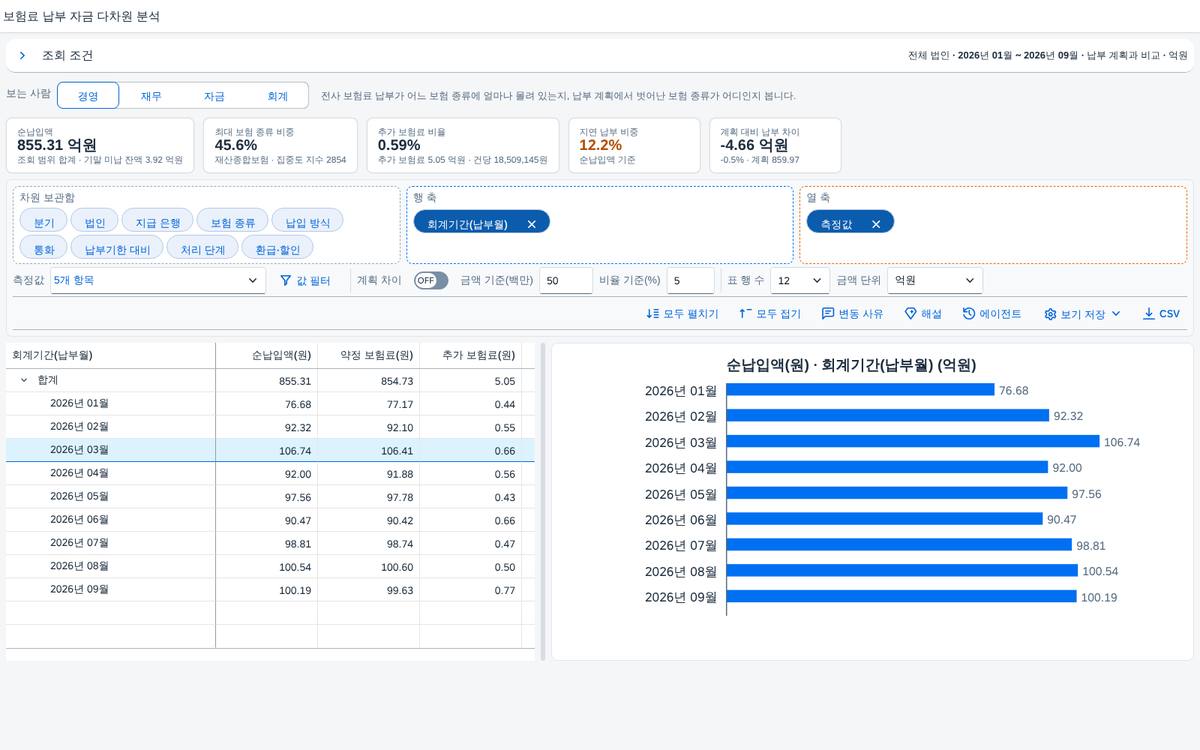Select the 법인 dimension chip
Image resolution: width=1200 pixels, height=750 pixels.
point(95,222)
